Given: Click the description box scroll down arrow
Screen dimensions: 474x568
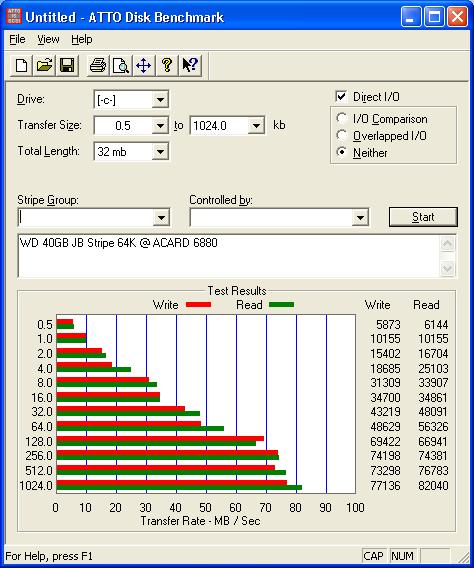Looking at the screenshot, I should click(447, 269).
